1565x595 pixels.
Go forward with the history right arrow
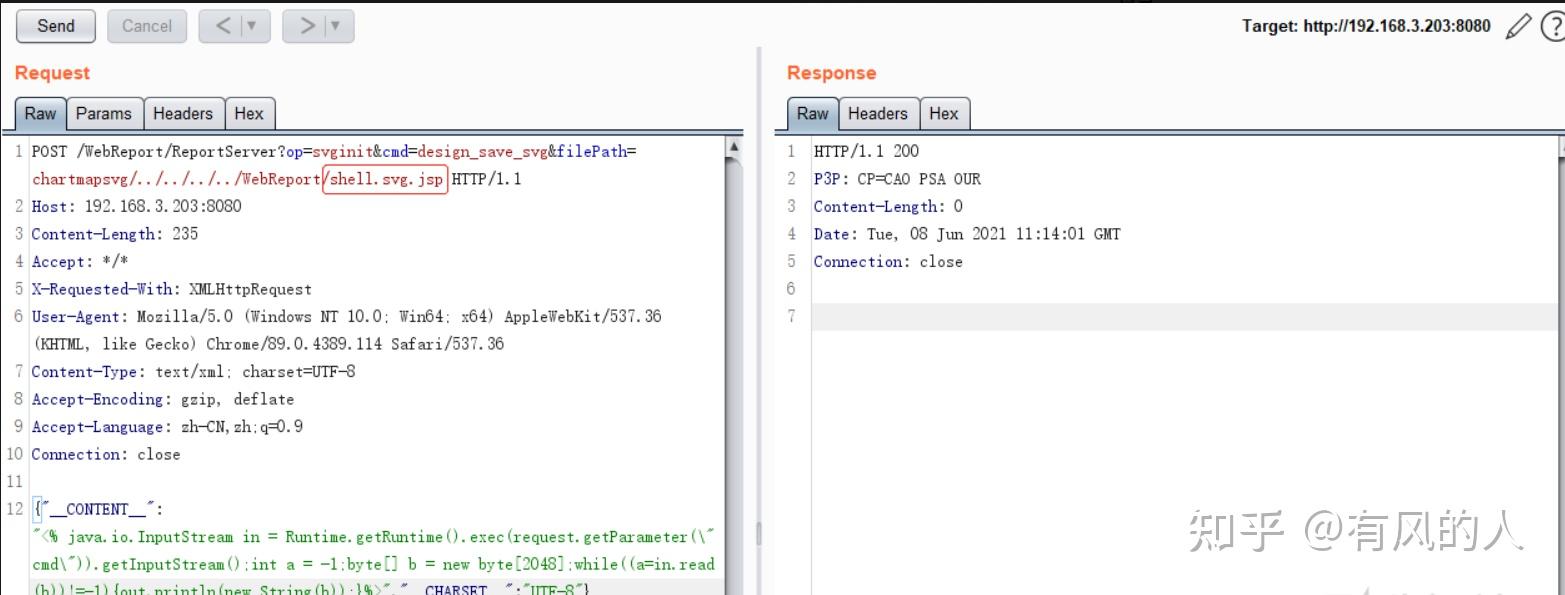pyautogui.click(x=305, y=26)
